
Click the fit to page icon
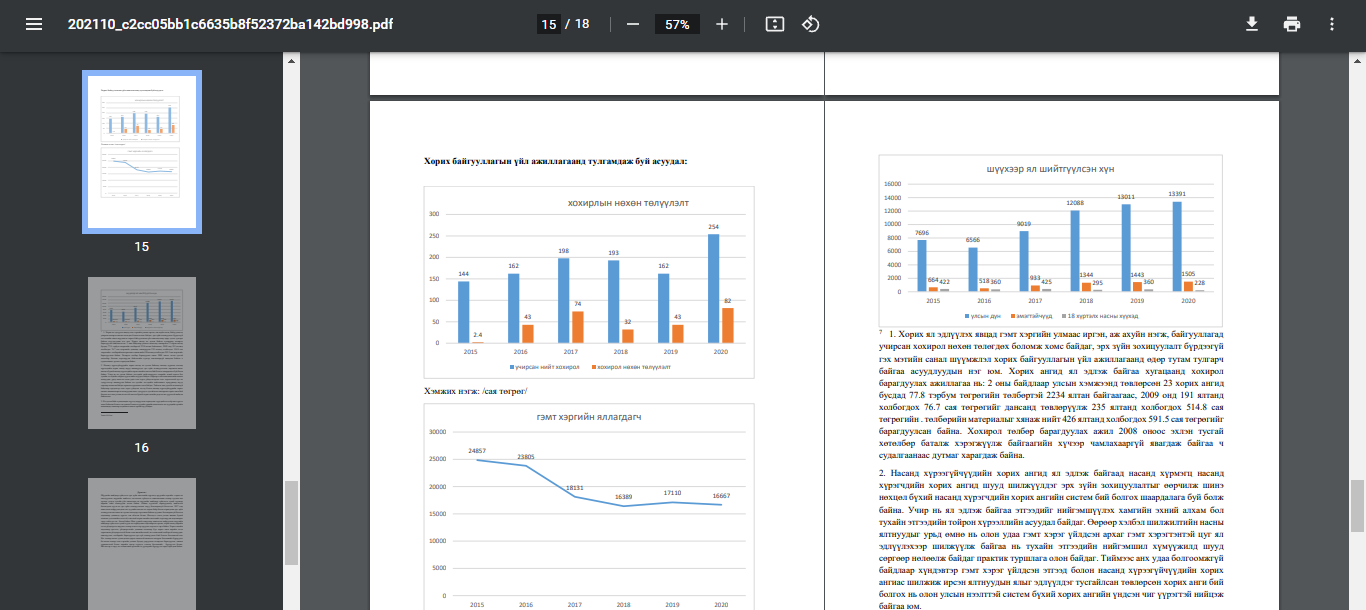pyautogui.click(x=774, y=24)
